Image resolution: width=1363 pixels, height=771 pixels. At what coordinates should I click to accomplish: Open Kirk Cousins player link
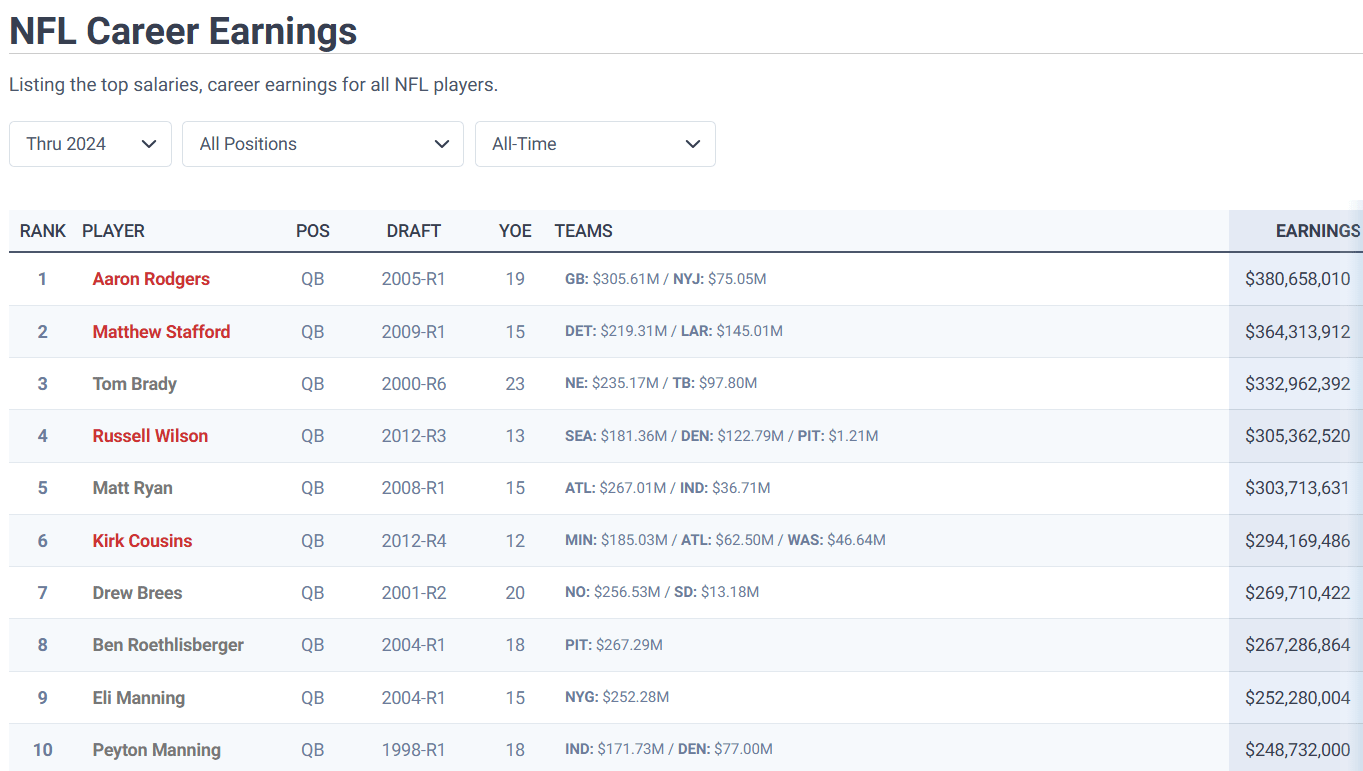[142, 541]
